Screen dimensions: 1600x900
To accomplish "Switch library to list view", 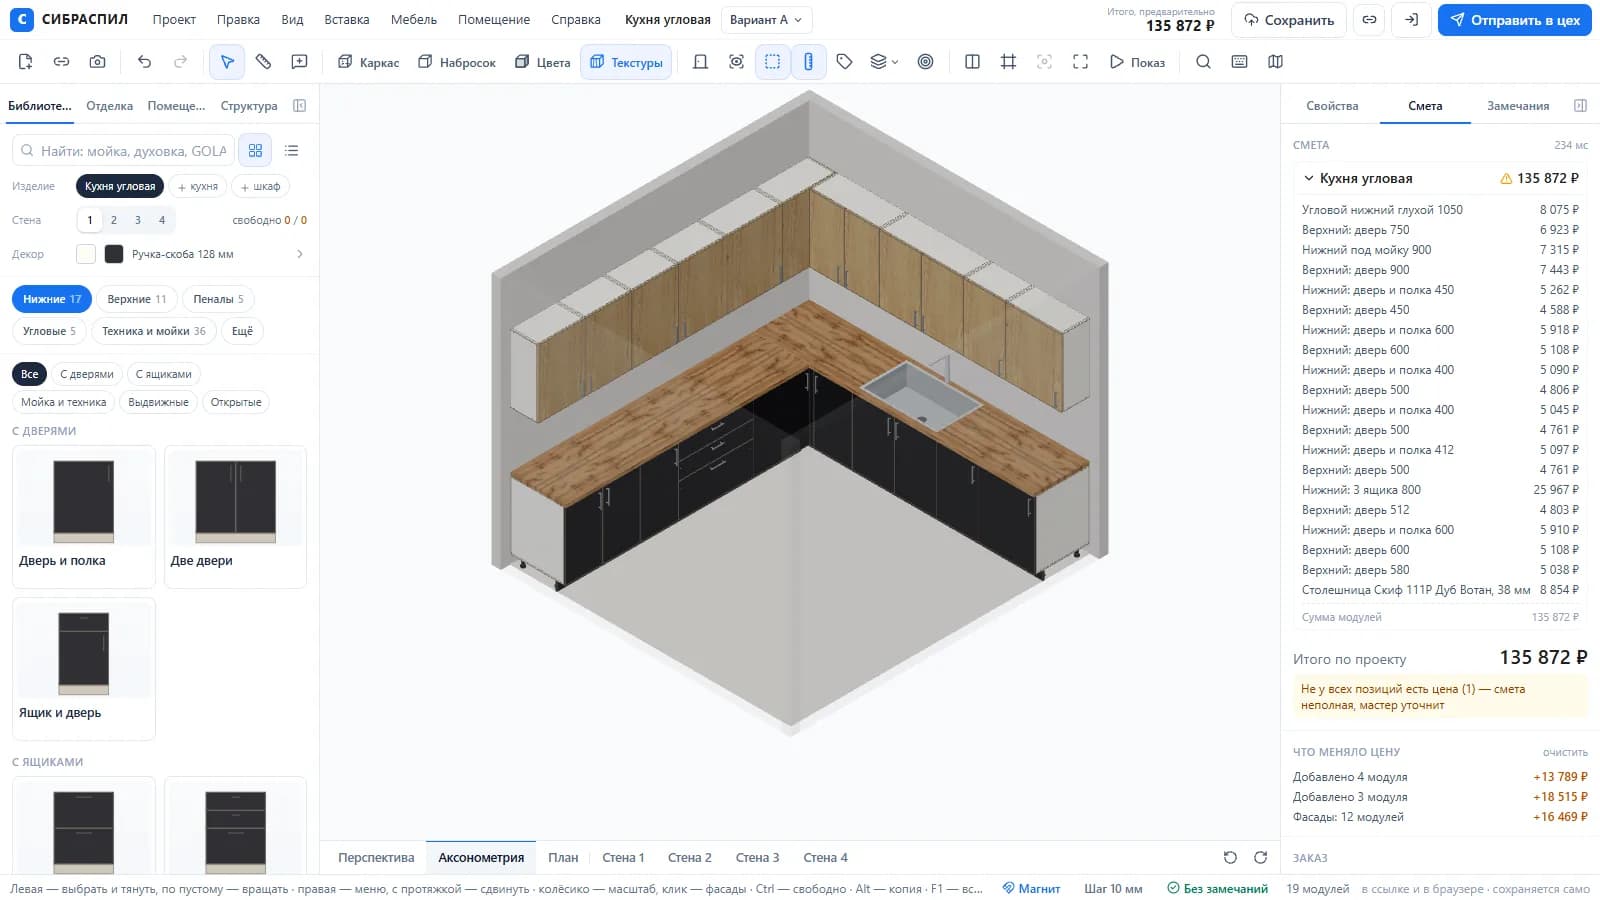I will pyautogui.click(x=291, y=151).
